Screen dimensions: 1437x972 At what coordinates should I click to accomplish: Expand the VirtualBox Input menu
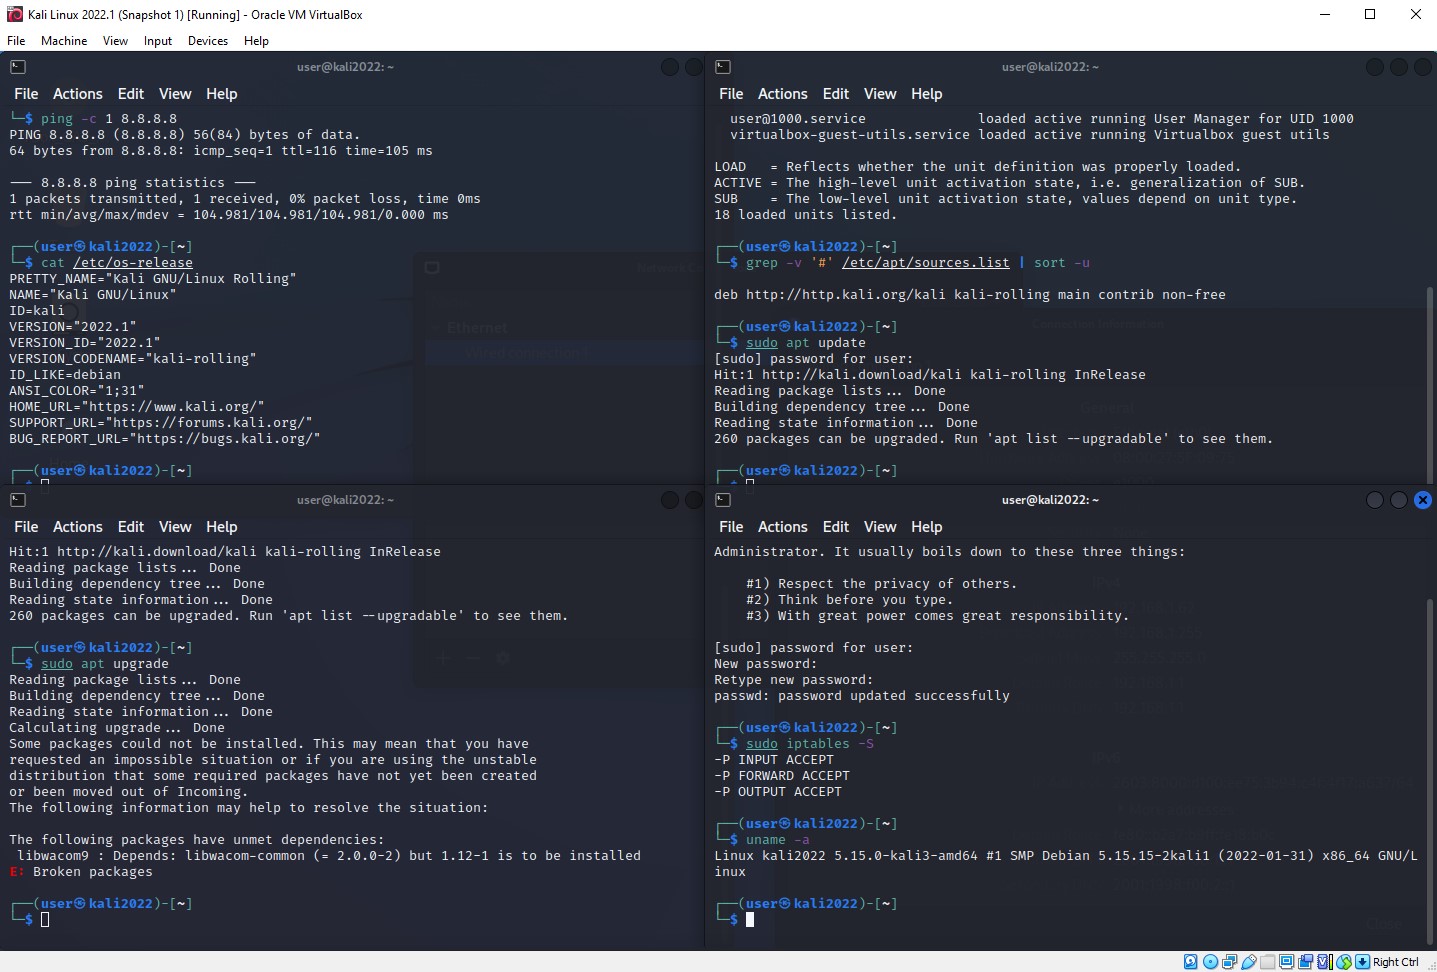point(157,41)
